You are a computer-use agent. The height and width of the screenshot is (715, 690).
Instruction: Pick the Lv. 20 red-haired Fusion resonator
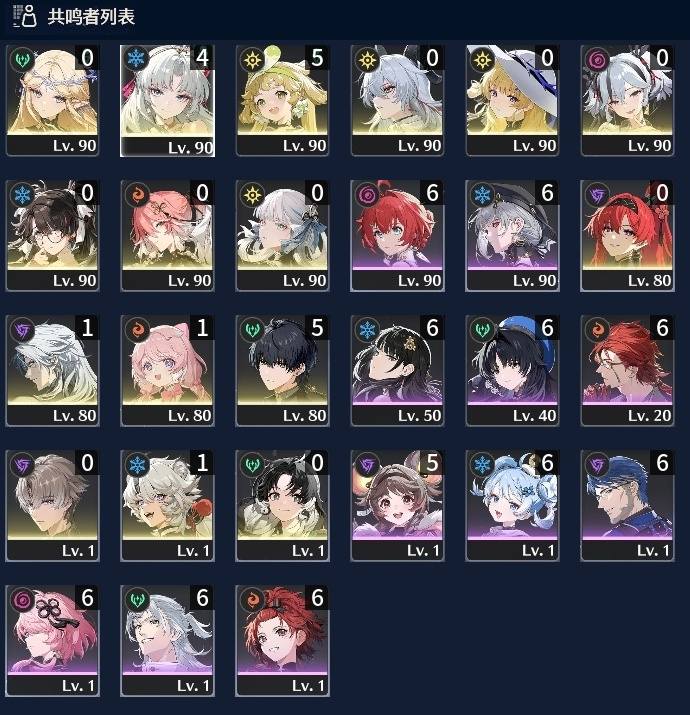click(x=627, y=370)
